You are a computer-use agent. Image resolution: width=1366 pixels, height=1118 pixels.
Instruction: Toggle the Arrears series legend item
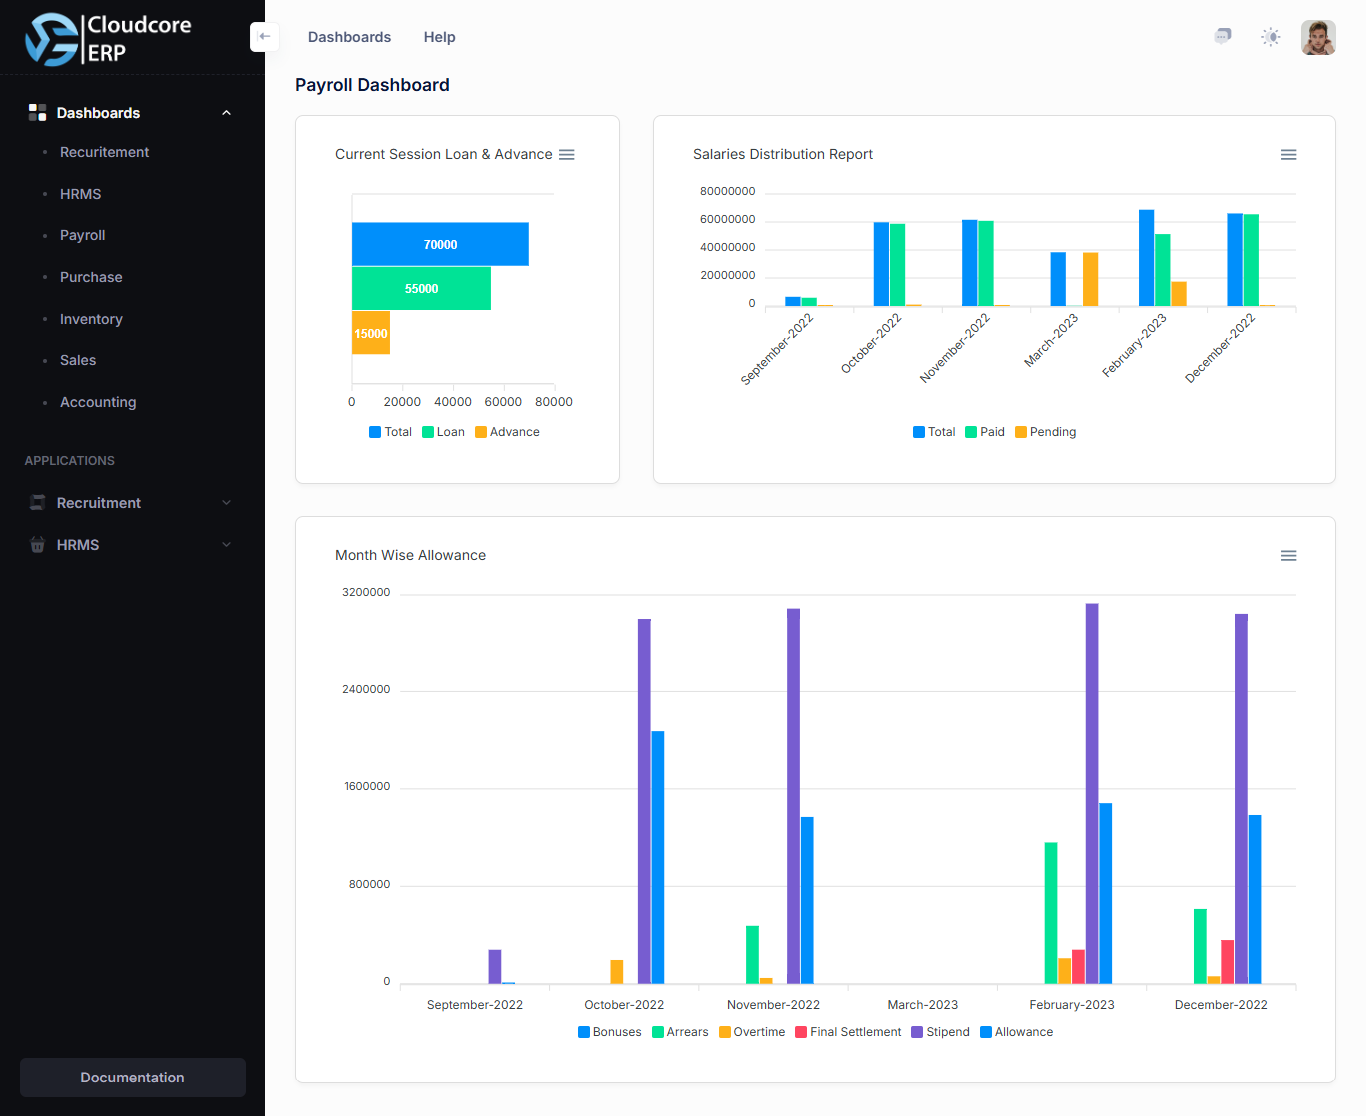[x=680, y=1032]
